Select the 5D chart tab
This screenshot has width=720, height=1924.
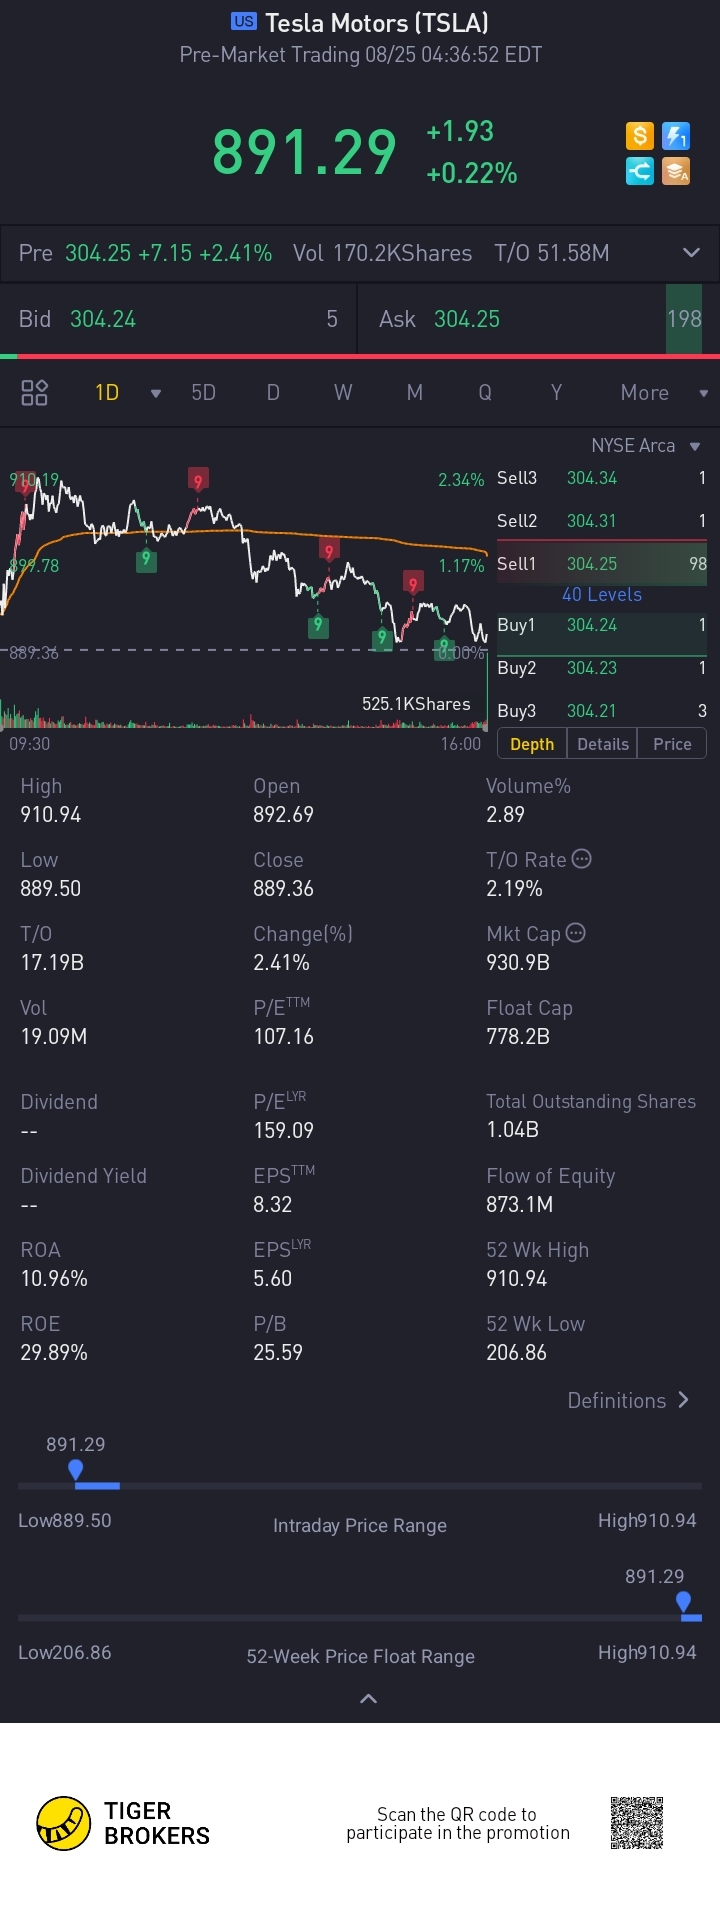204,393
